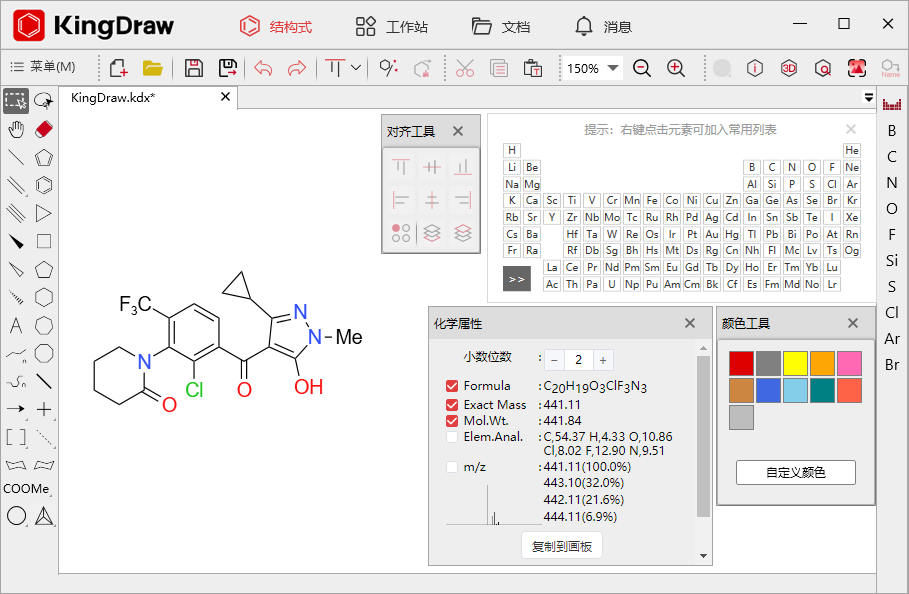Open the bond style dropdown arrow
This screenshot has height=594, width=909.
(x=354, y=68)
